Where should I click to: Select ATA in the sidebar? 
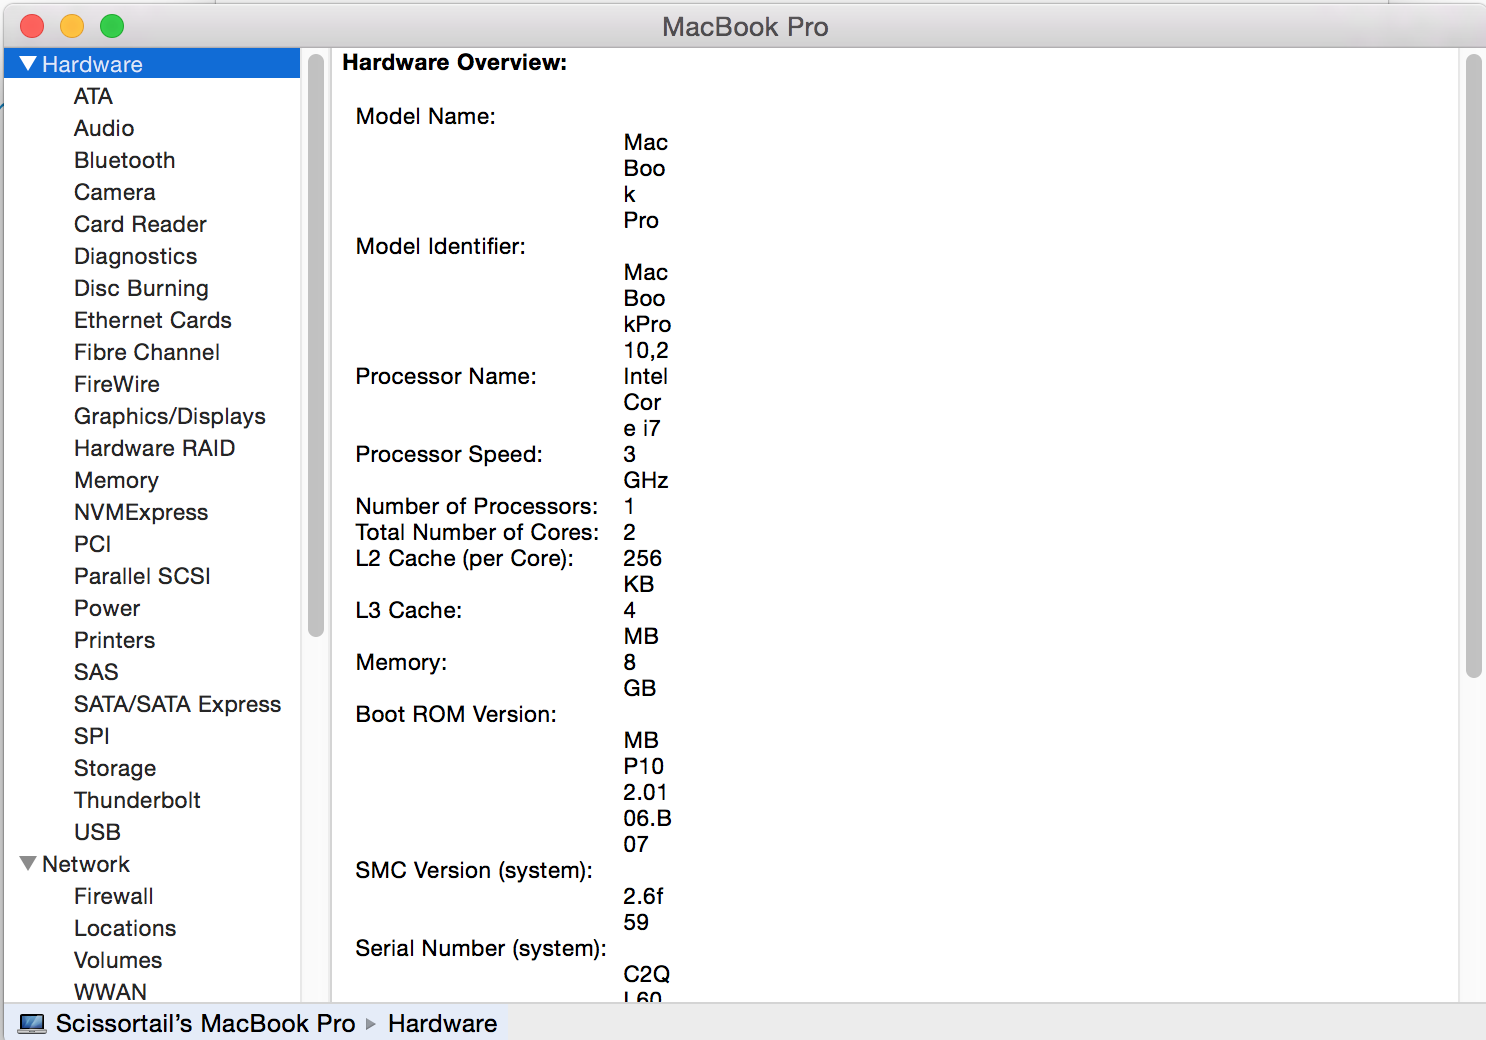click(x=93, y=96)
